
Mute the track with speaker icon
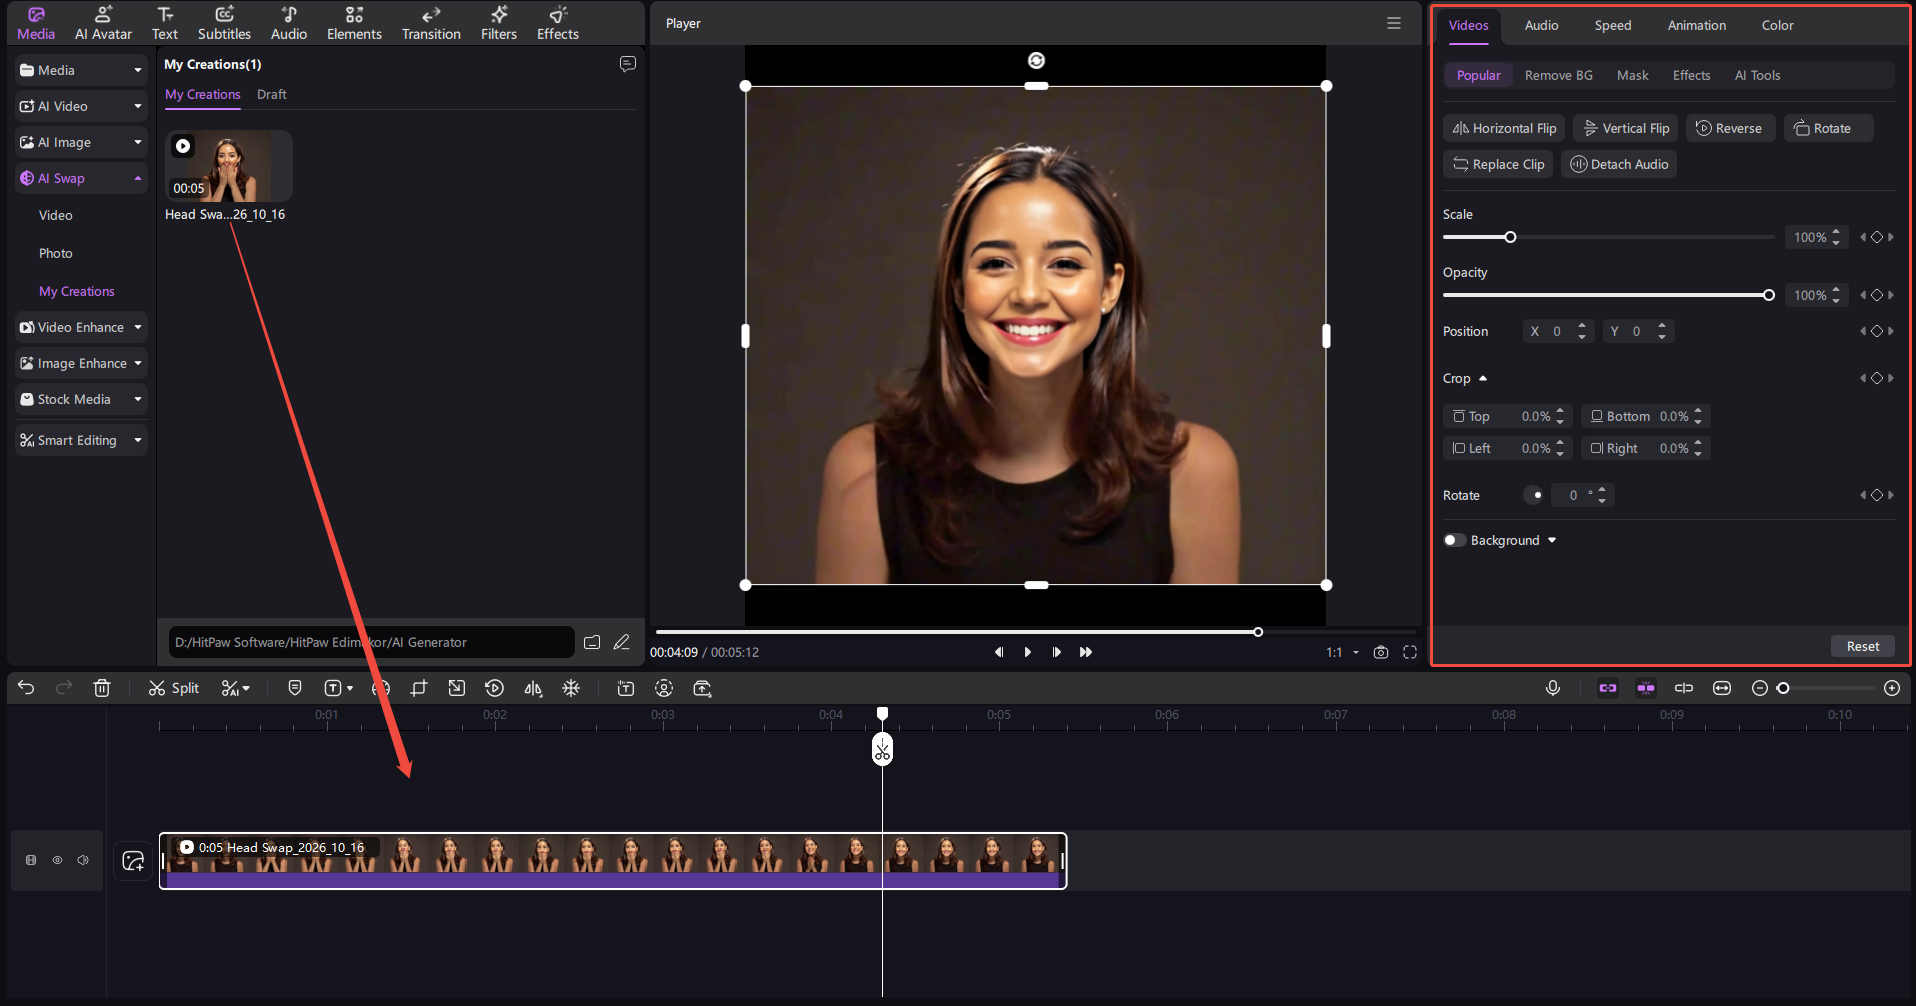pyautogui.click(x=83, y=860)
